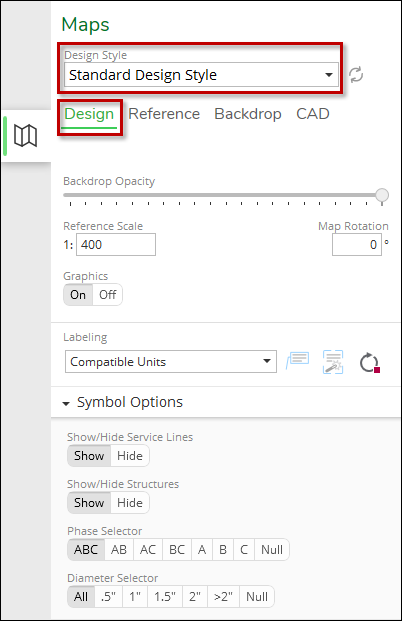Switch to the Backdrop tab
This screenshot has width=402, height=621.
248,114
